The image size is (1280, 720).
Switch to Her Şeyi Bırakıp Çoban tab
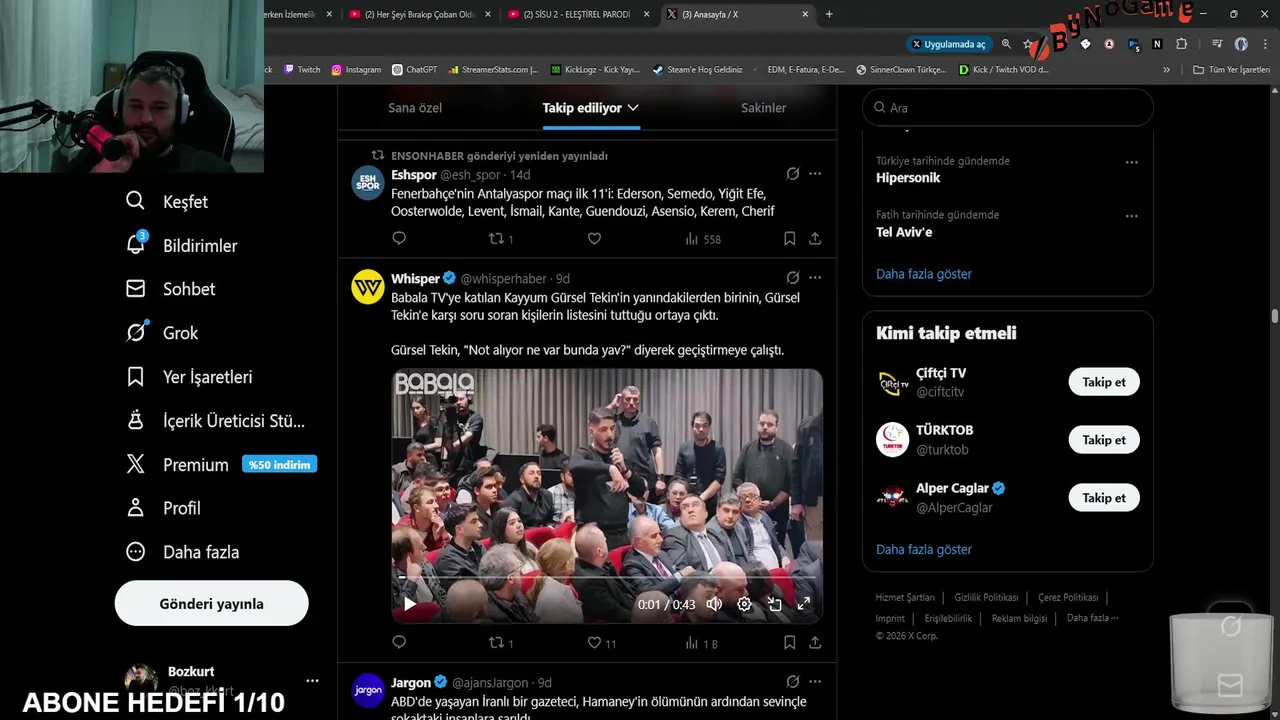[x=420, y=14]
